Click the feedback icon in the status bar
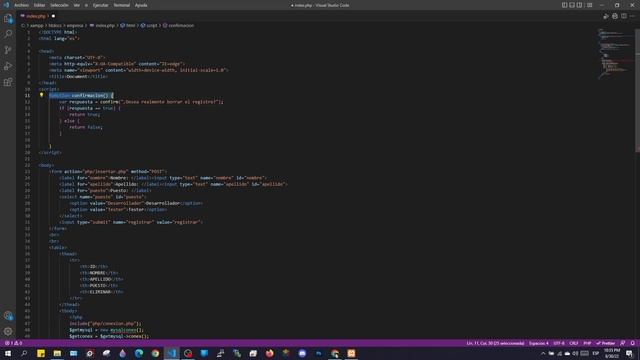This screenshot has width=640, height=360. tap(623, 343)
